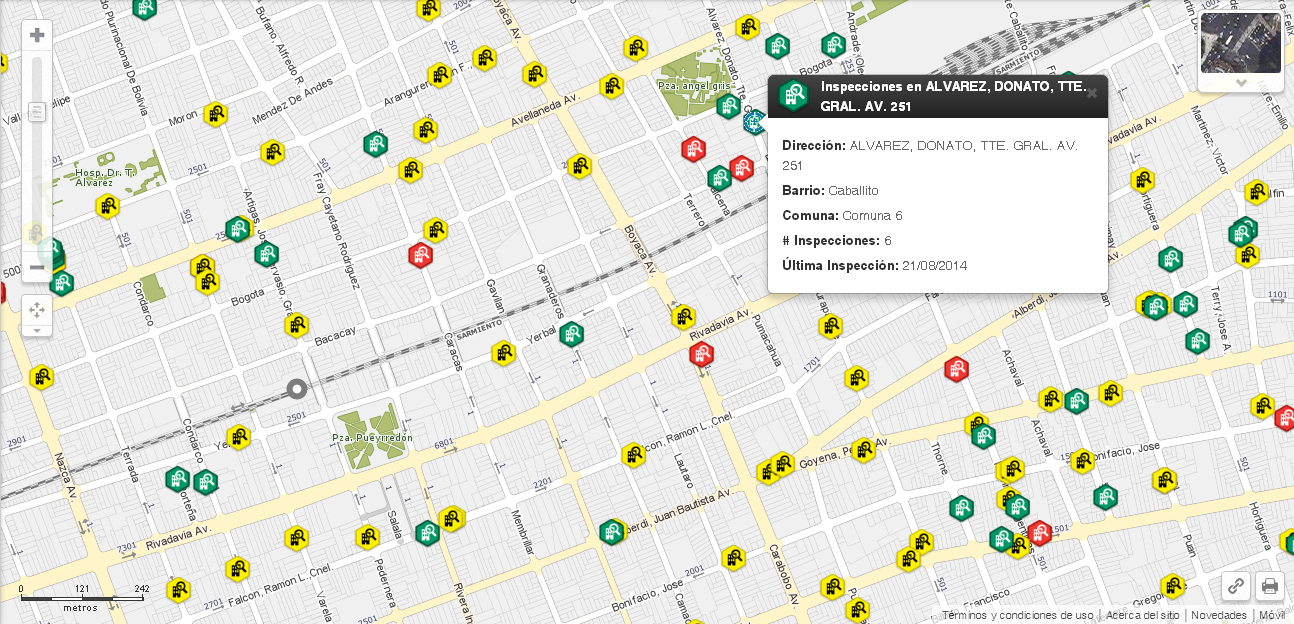Click the share link icon at bottom right
Screen dimensions: 1294x624
[1235, 586]
